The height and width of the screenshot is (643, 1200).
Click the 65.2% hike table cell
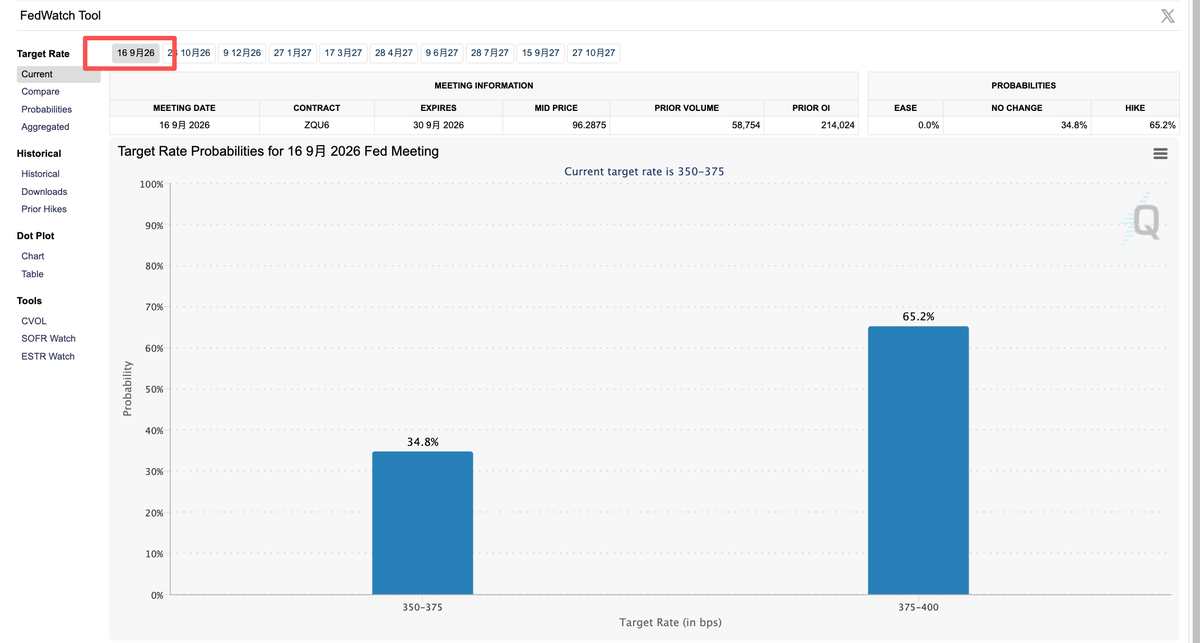pos(1135,125)
